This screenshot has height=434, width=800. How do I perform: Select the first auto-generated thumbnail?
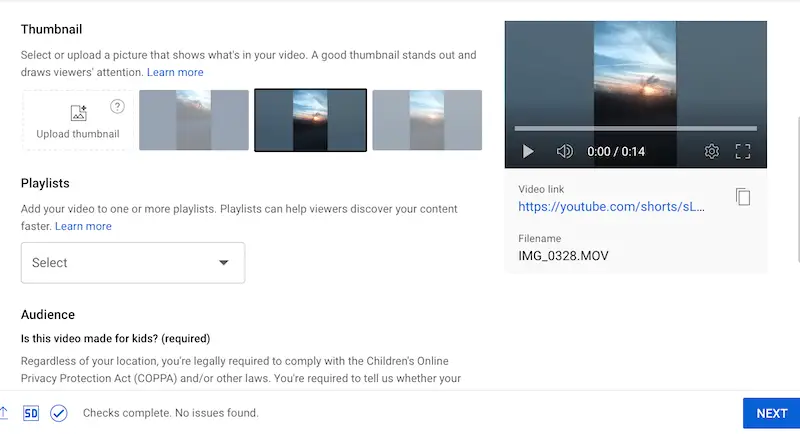click(193, 120)
